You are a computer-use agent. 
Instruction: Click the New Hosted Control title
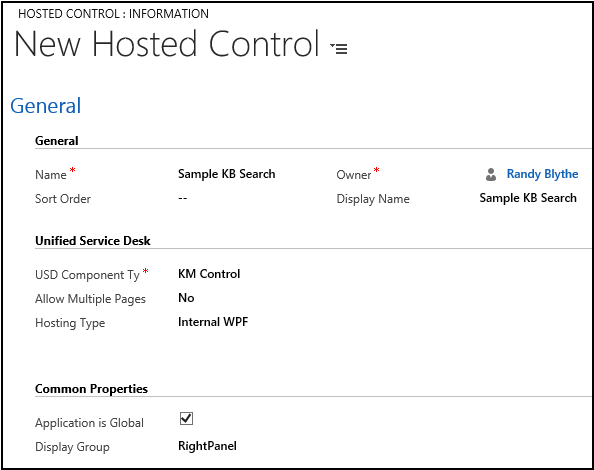(x=167, y=44)
